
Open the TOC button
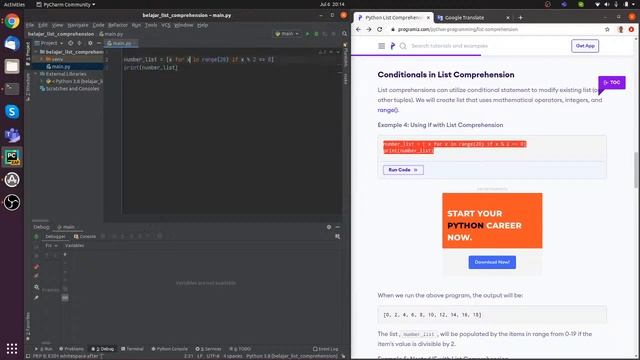pos(611,82)
